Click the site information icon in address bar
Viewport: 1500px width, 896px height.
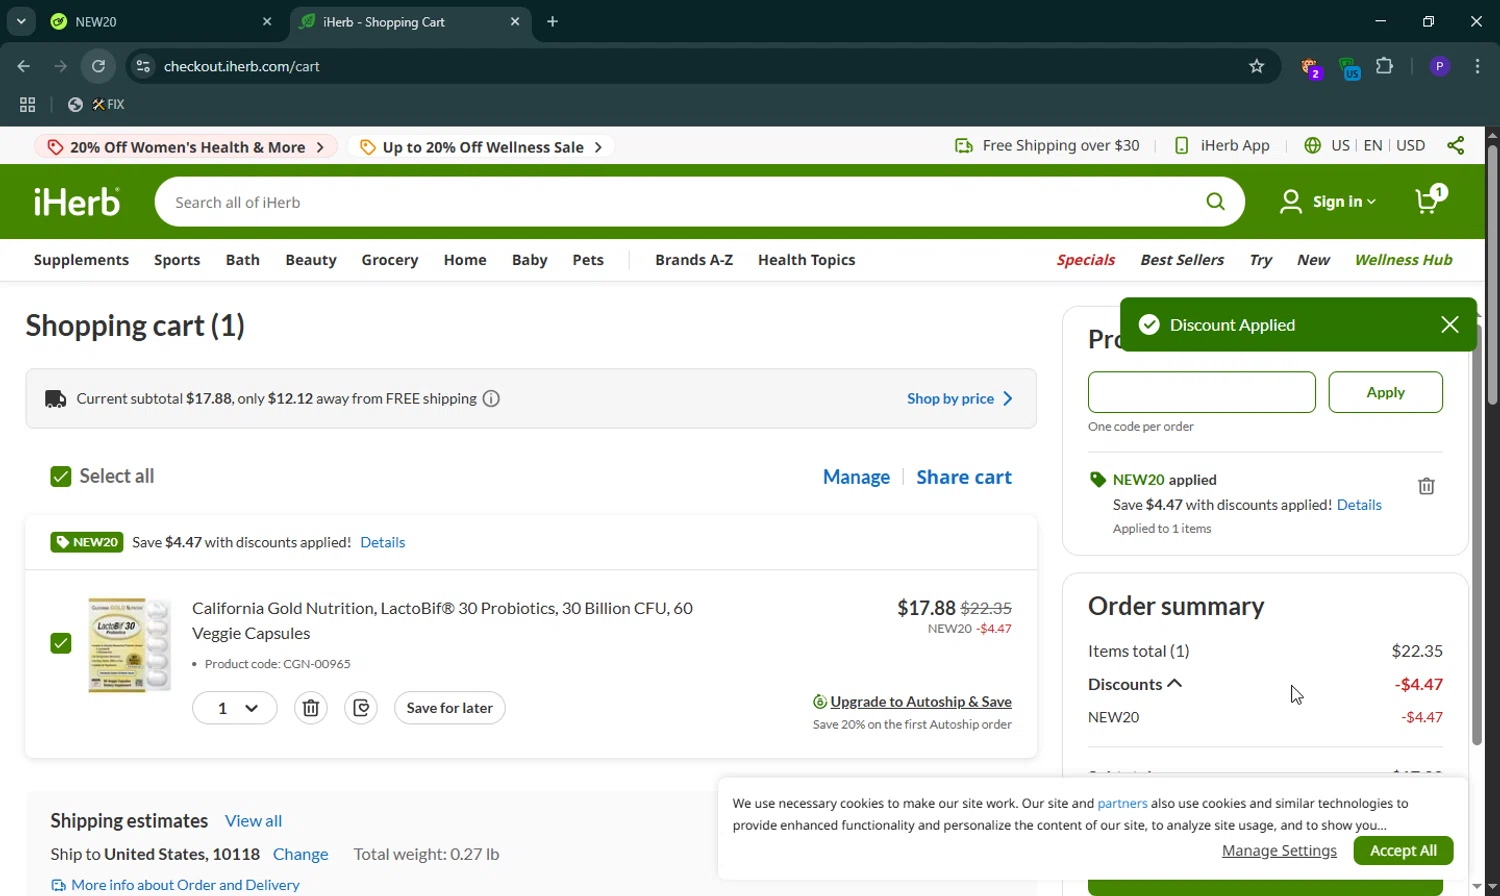[x=143, y=66]
